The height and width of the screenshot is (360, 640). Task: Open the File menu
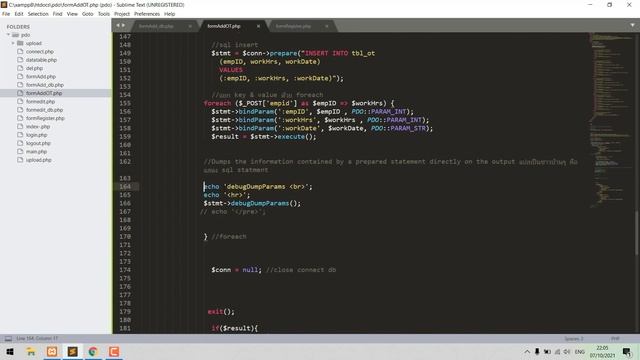(6, 14)
